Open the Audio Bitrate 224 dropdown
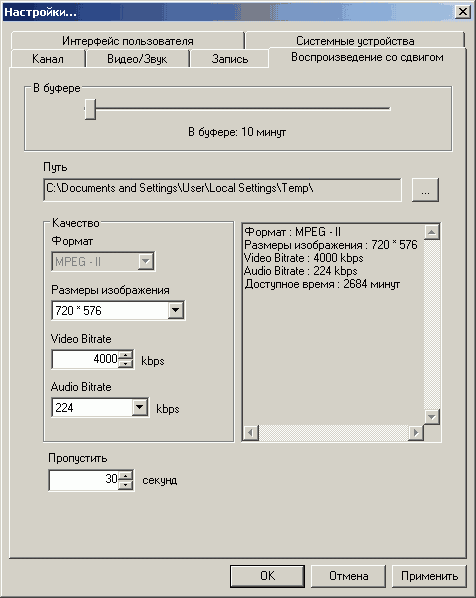The image size is (476, 598). [x=100, y=408]
